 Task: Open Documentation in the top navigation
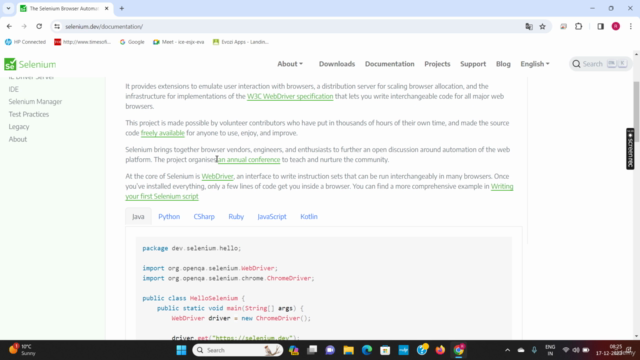click(389, 64)
